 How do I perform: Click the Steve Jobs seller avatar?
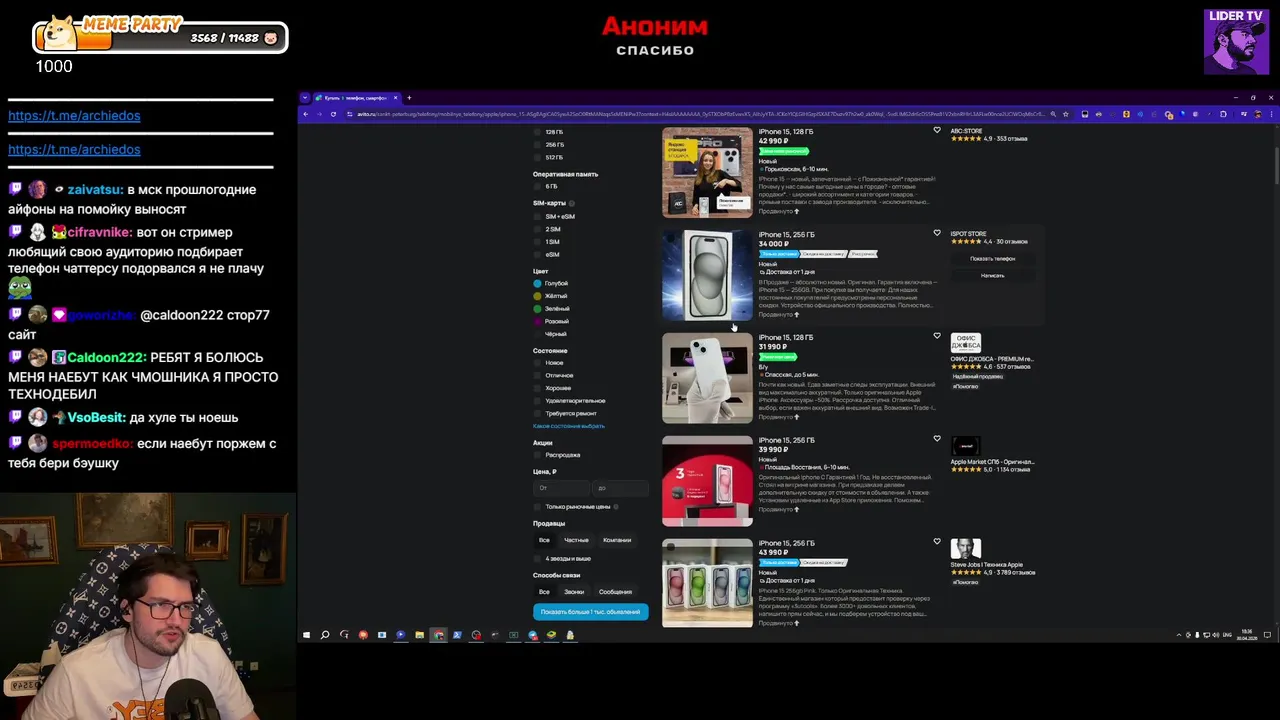pos(965,549)
